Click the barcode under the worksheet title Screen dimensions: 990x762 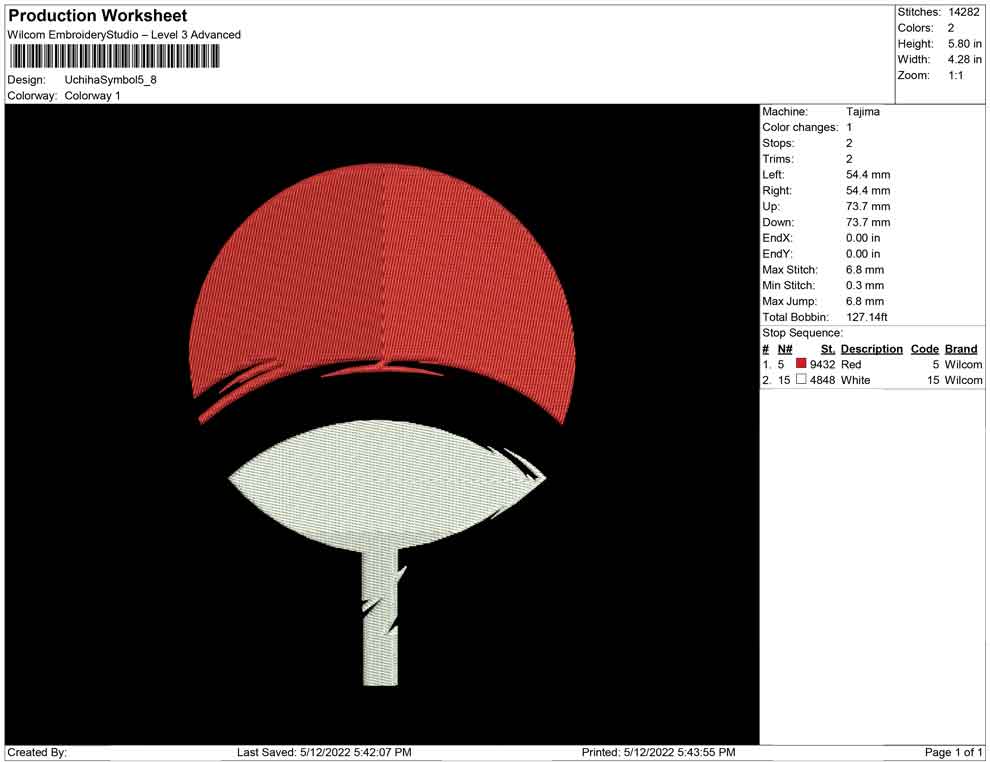111,56
